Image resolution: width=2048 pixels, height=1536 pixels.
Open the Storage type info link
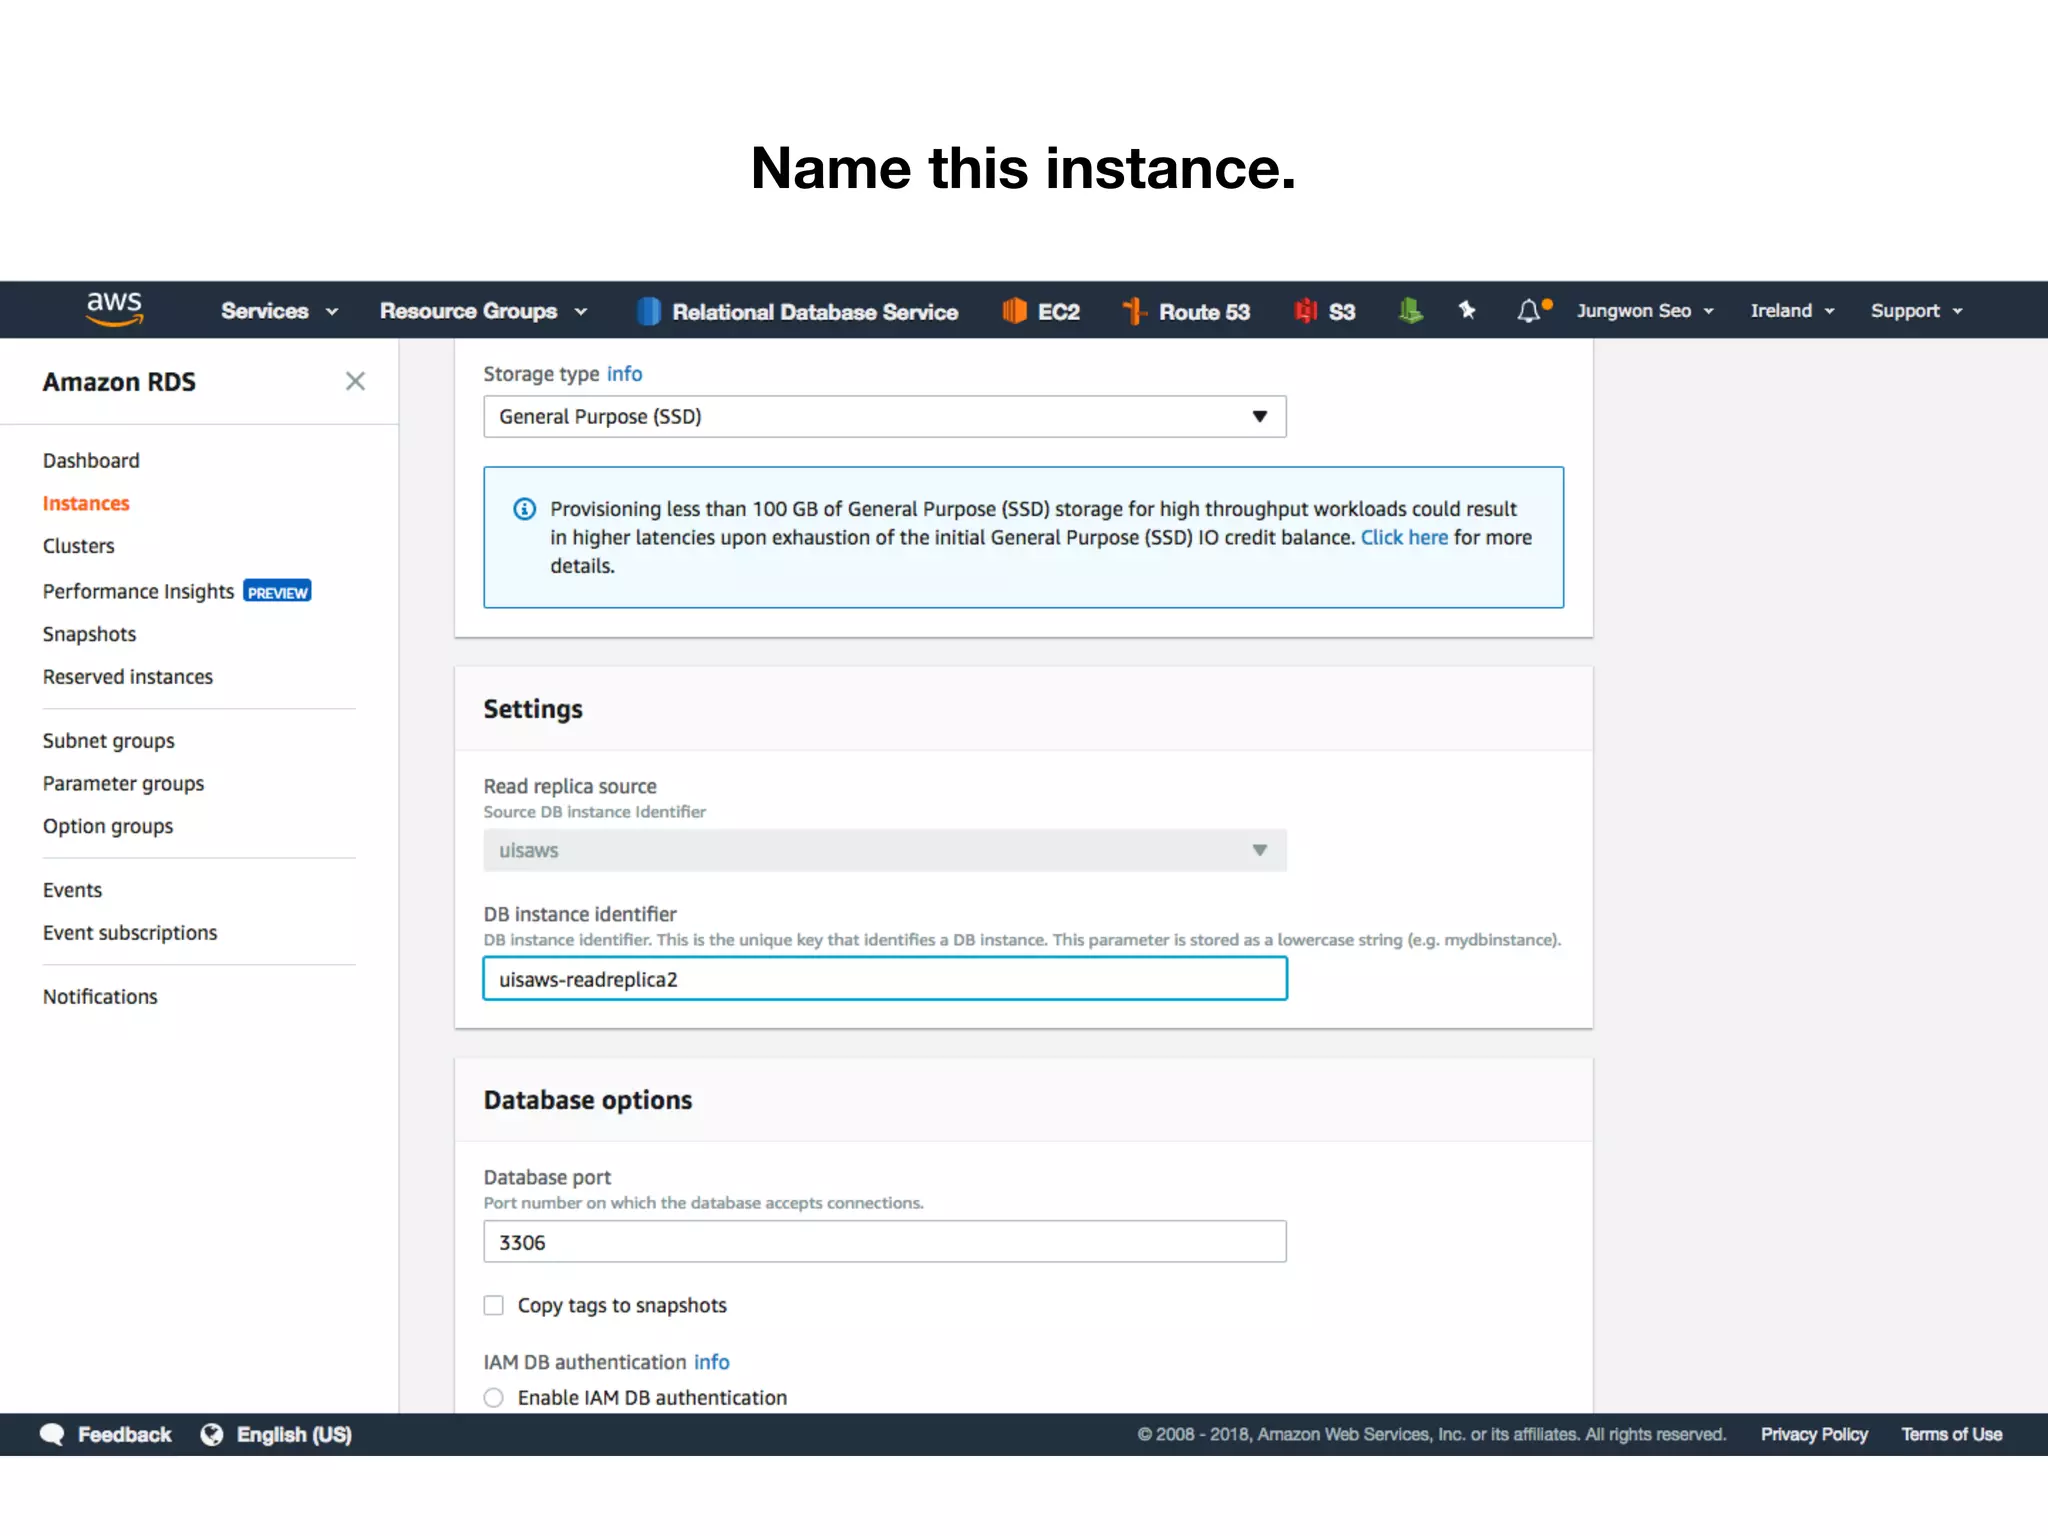coord(624,374)
